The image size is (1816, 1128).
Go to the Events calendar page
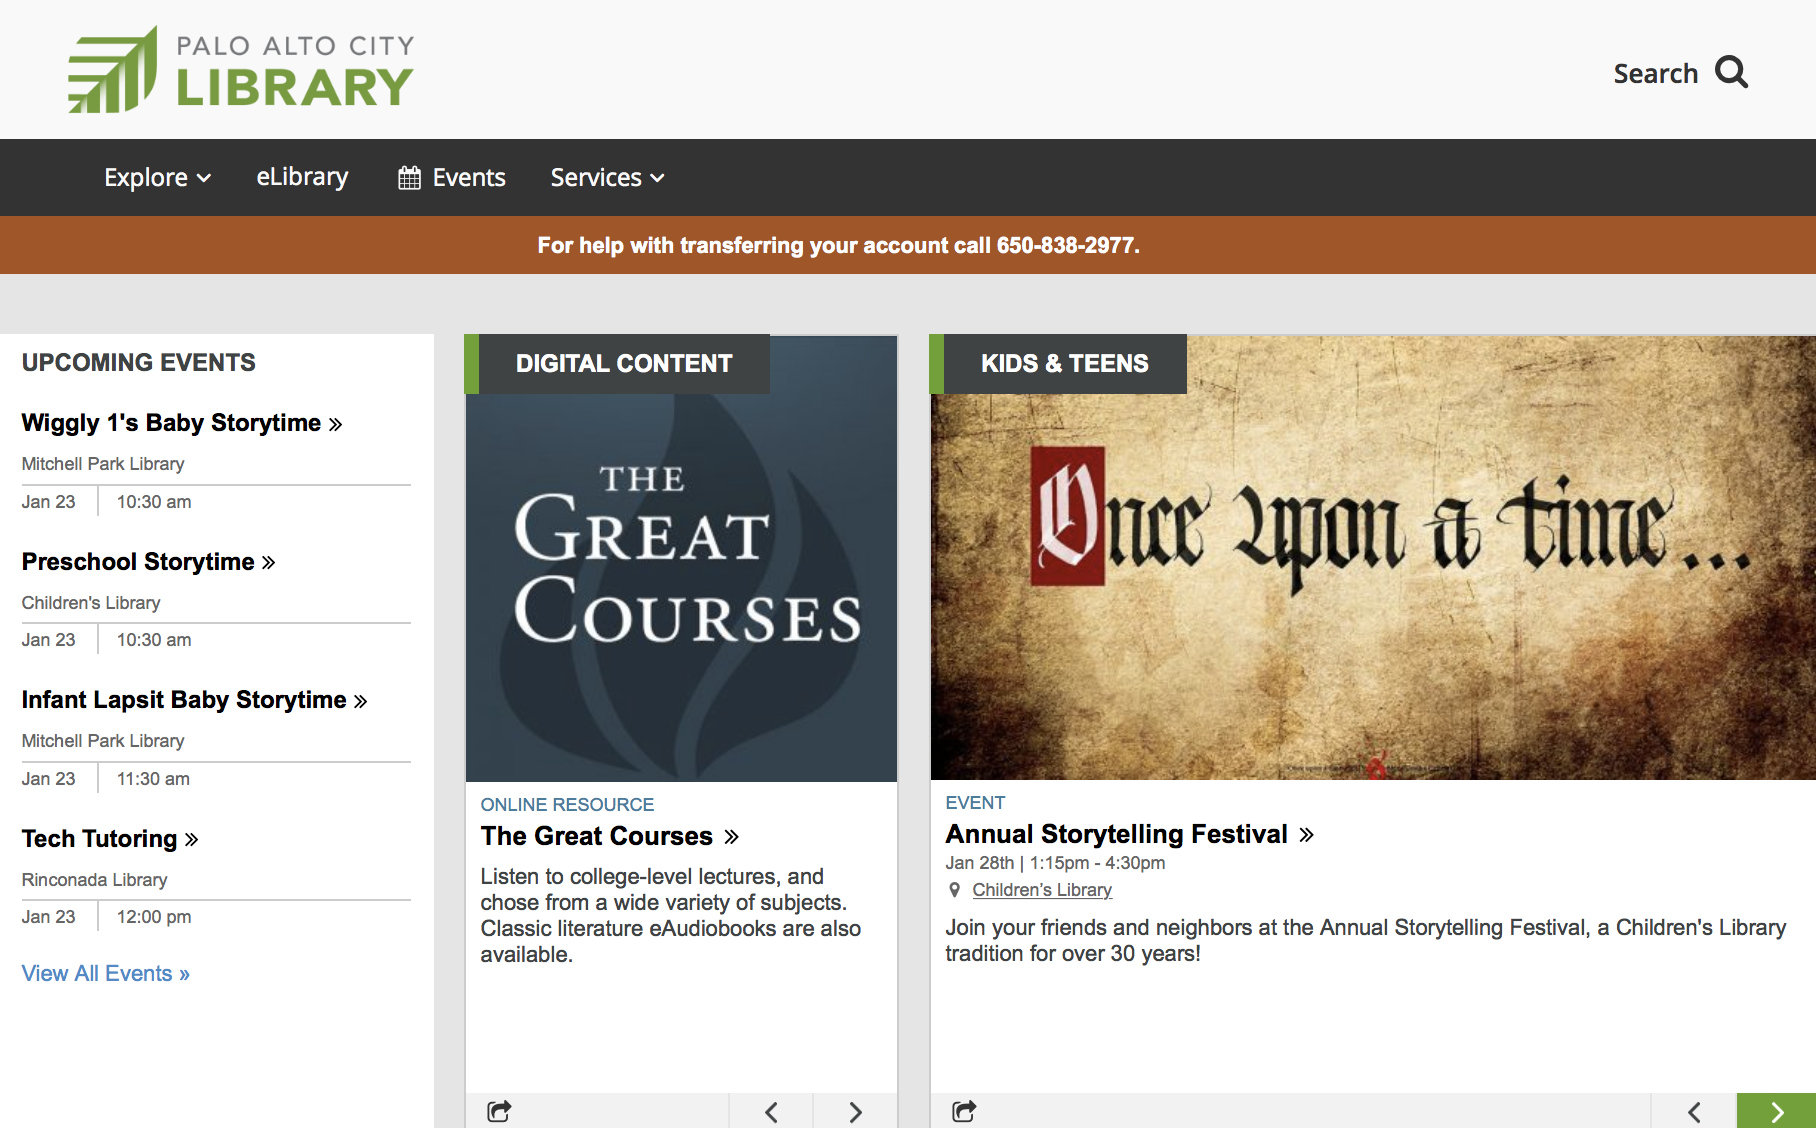coord(452,178)
